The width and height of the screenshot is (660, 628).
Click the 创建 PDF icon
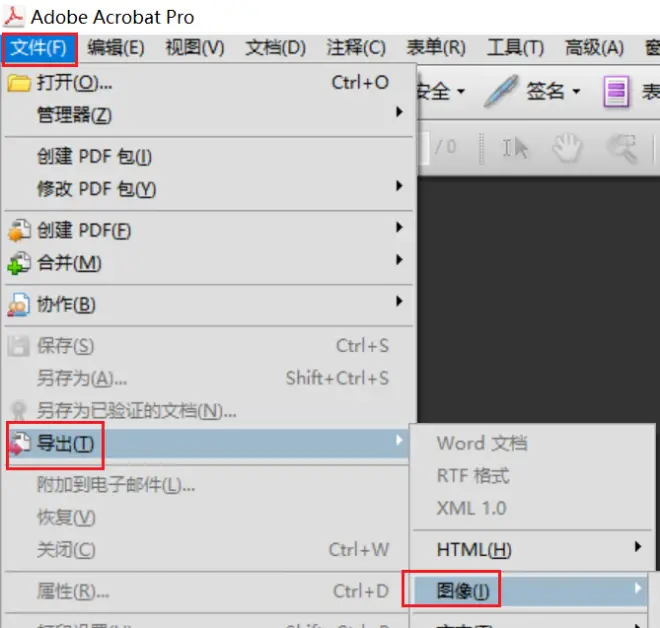coord(19,231)
